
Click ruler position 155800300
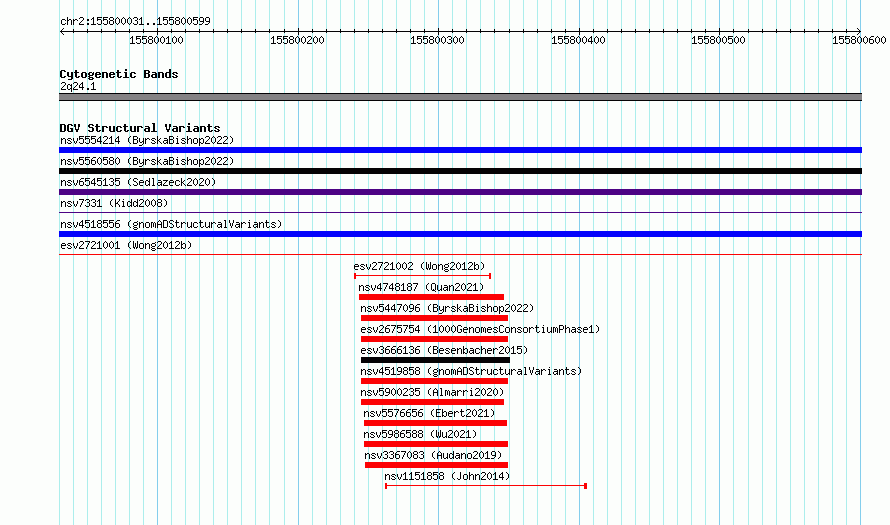coord(438,40)
